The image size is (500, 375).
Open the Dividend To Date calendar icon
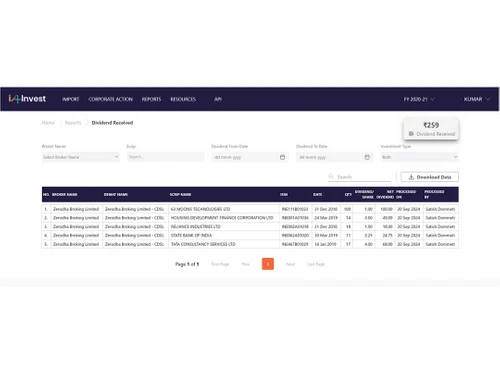click(367, 157)
